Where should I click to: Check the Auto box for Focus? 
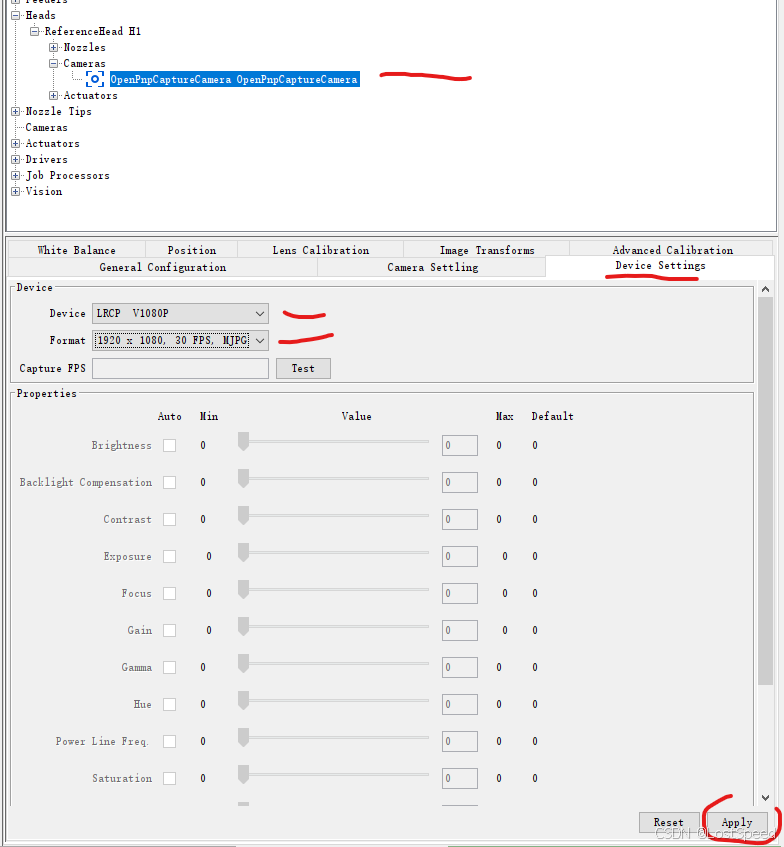click(170, 593)
